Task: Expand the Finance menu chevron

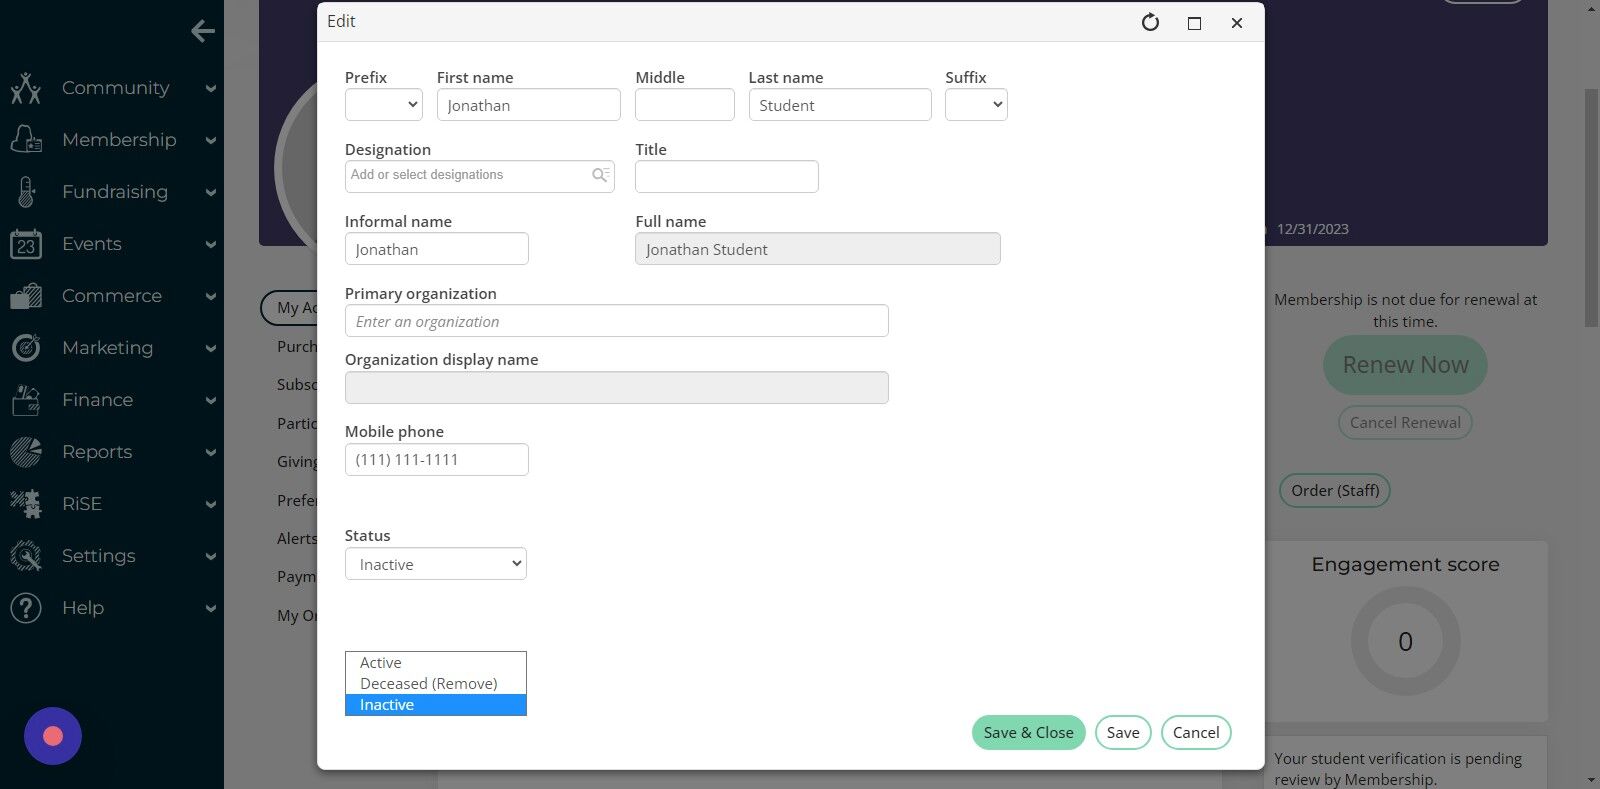Action: pos(210,401)
